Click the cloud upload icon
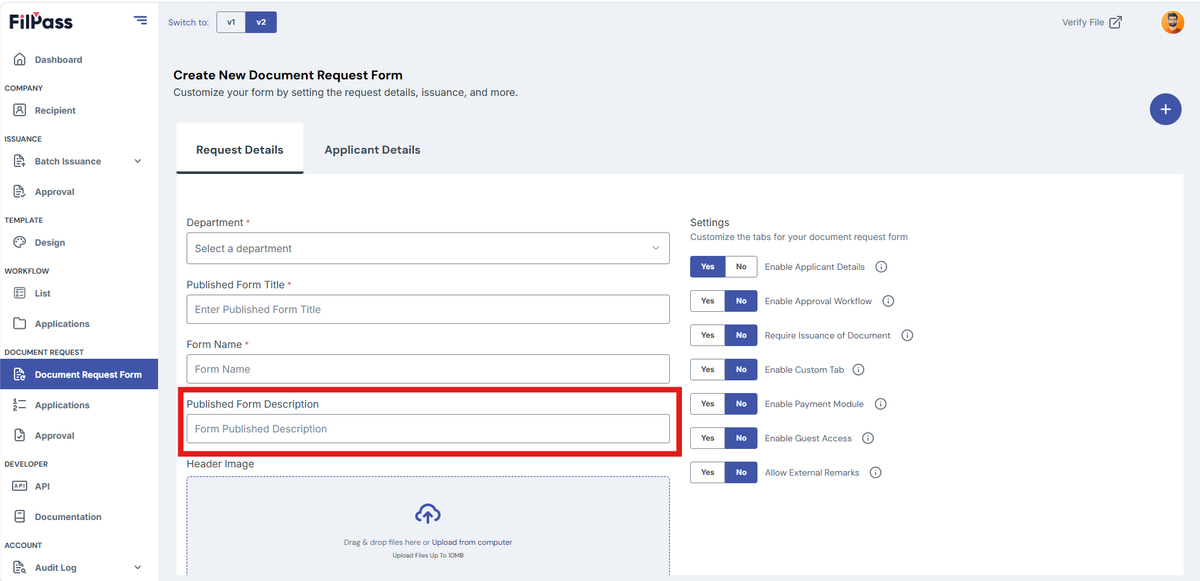 [428, 514]
